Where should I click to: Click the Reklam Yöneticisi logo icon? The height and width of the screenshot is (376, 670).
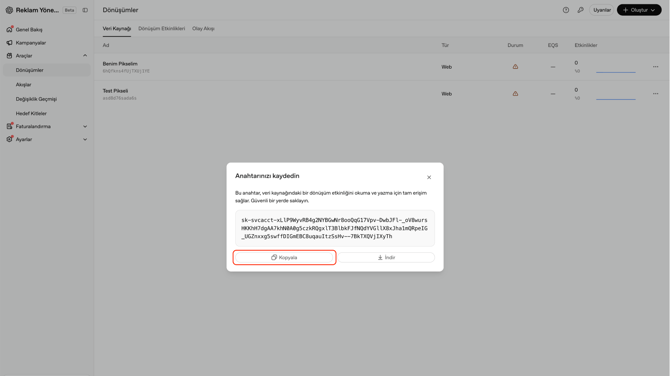click(9, 10)
